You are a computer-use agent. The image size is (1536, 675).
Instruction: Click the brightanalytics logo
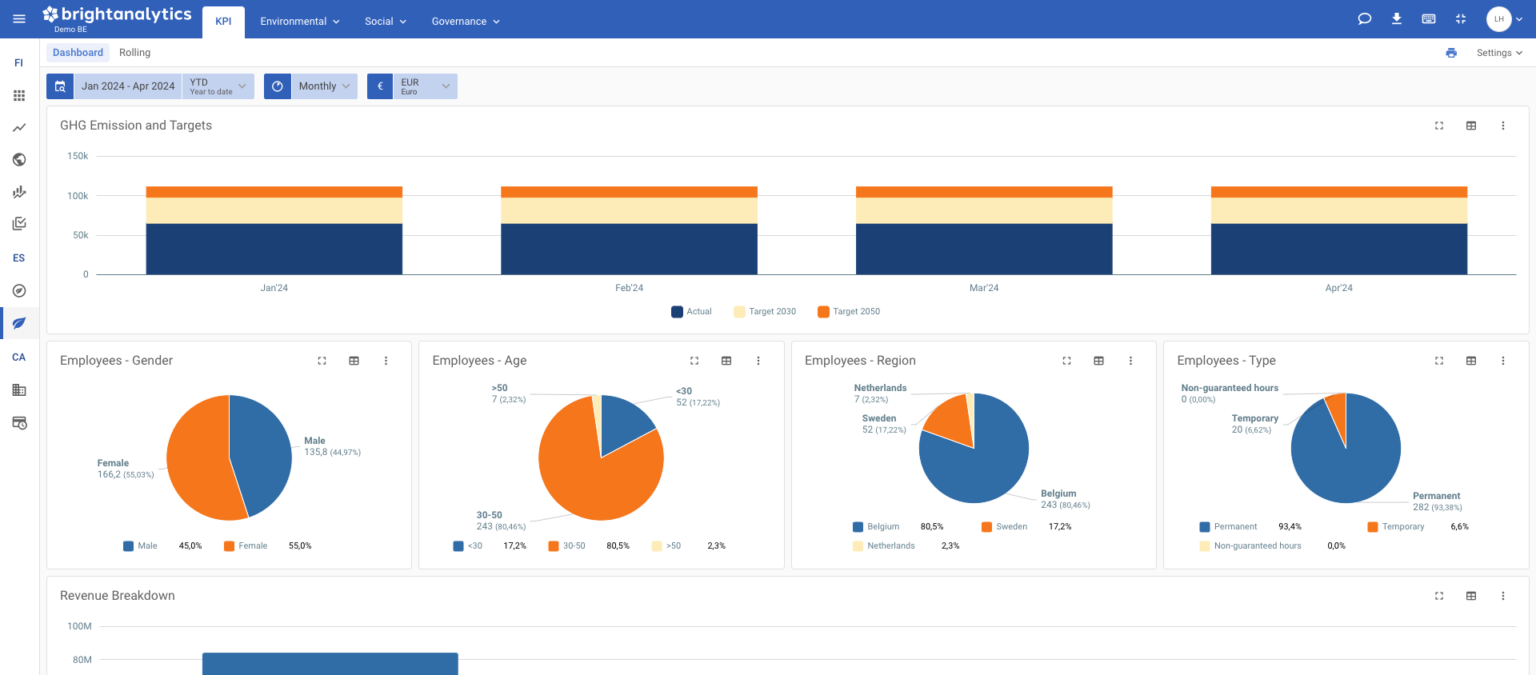116,14
